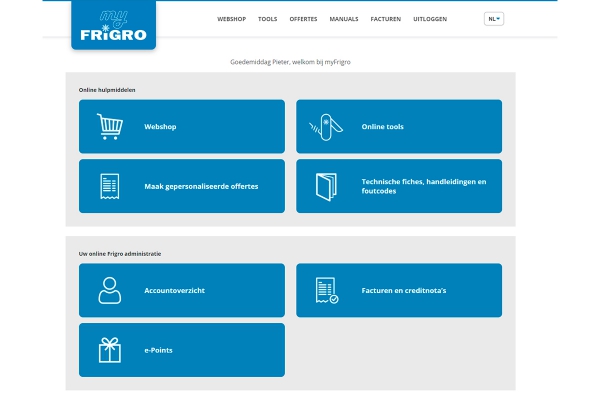The height and width of the screenshot is (400, 600).
Task: Click the shopping cart icon on Webshop tile
Action: pyautogui.click(x=110, y=126)
